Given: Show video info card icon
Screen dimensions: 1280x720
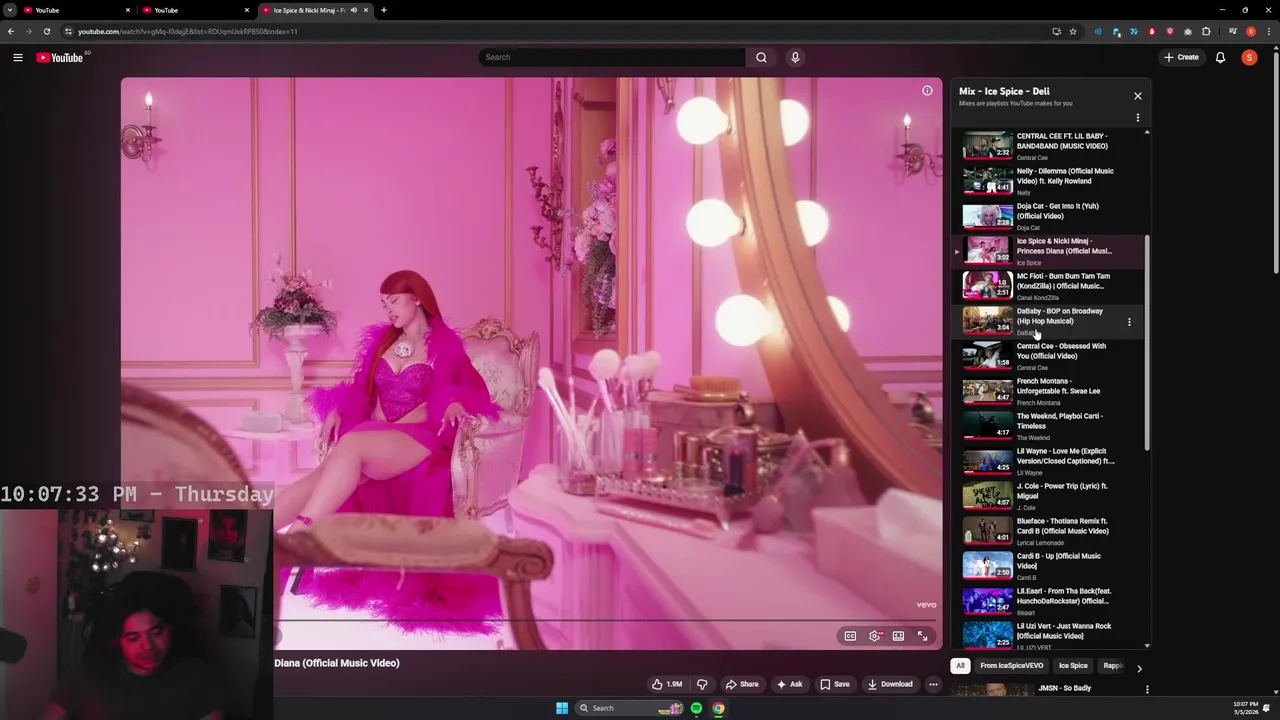Looking at the screenshot, I should pyautogui.click(x=927, y=91).
